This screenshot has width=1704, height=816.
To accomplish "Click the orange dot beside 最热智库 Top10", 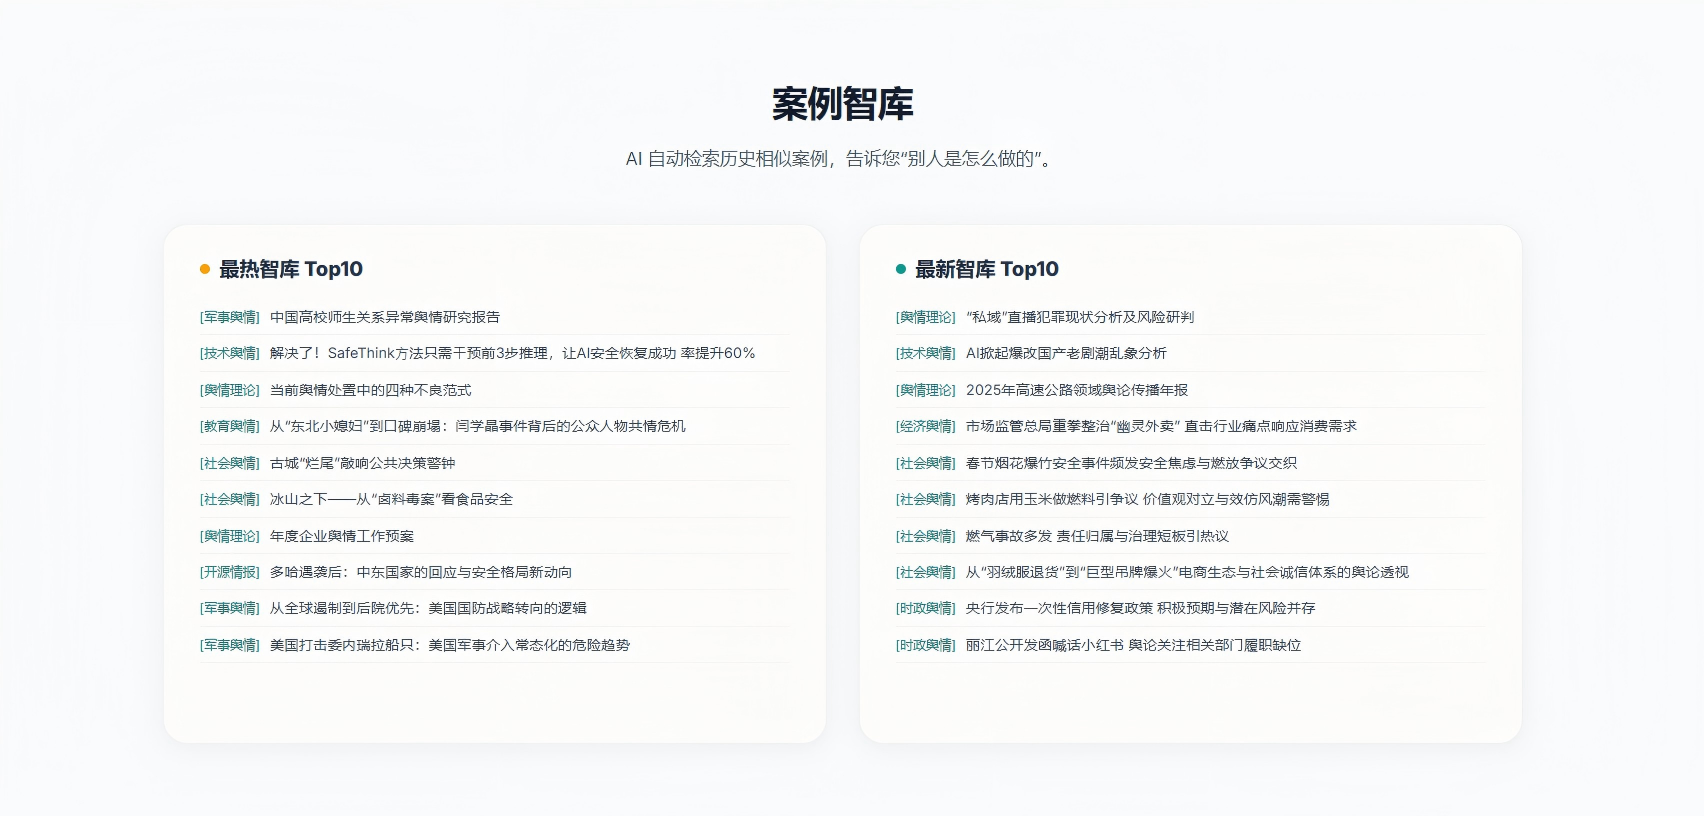I will [x=205, y=269].
